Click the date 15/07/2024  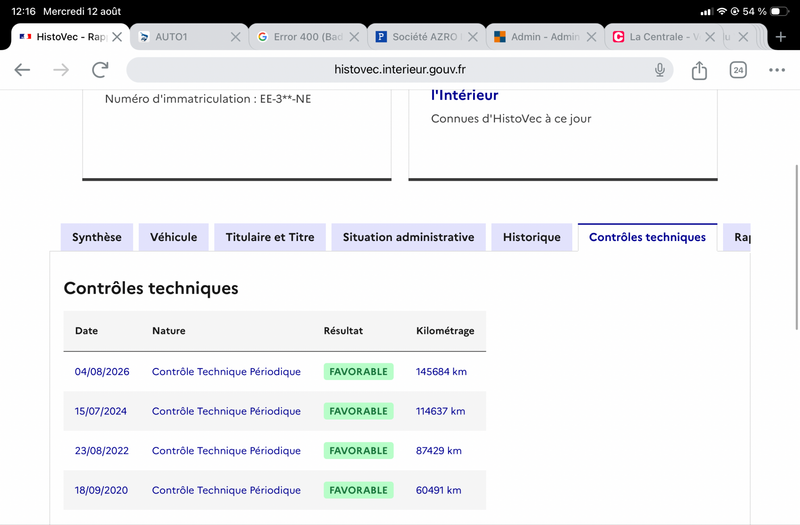pyautogui.click(x=101, y=411)
